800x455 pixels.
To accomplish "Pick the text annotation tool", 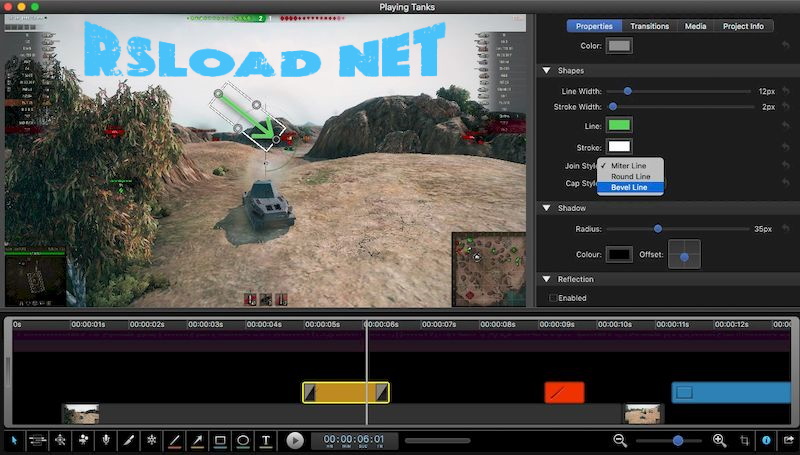I will tap(266, 440).
